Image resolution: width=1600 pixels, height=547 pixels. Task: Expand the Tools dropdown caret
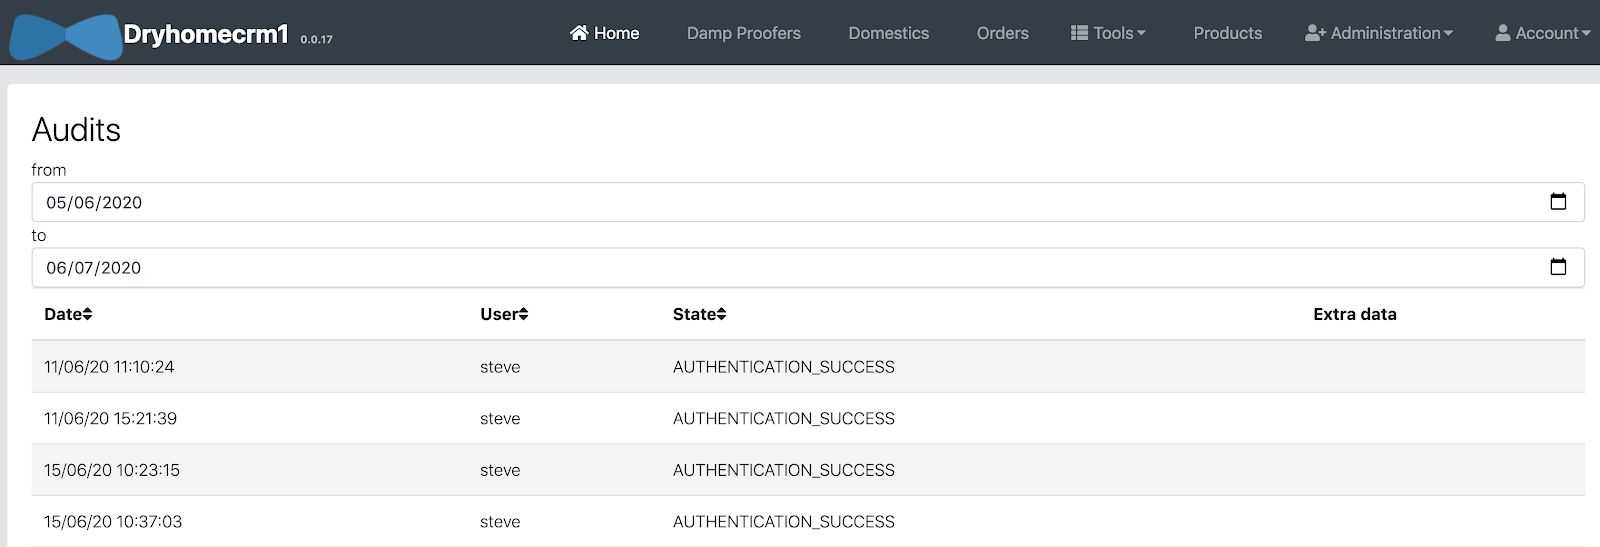click(1141, 33)
